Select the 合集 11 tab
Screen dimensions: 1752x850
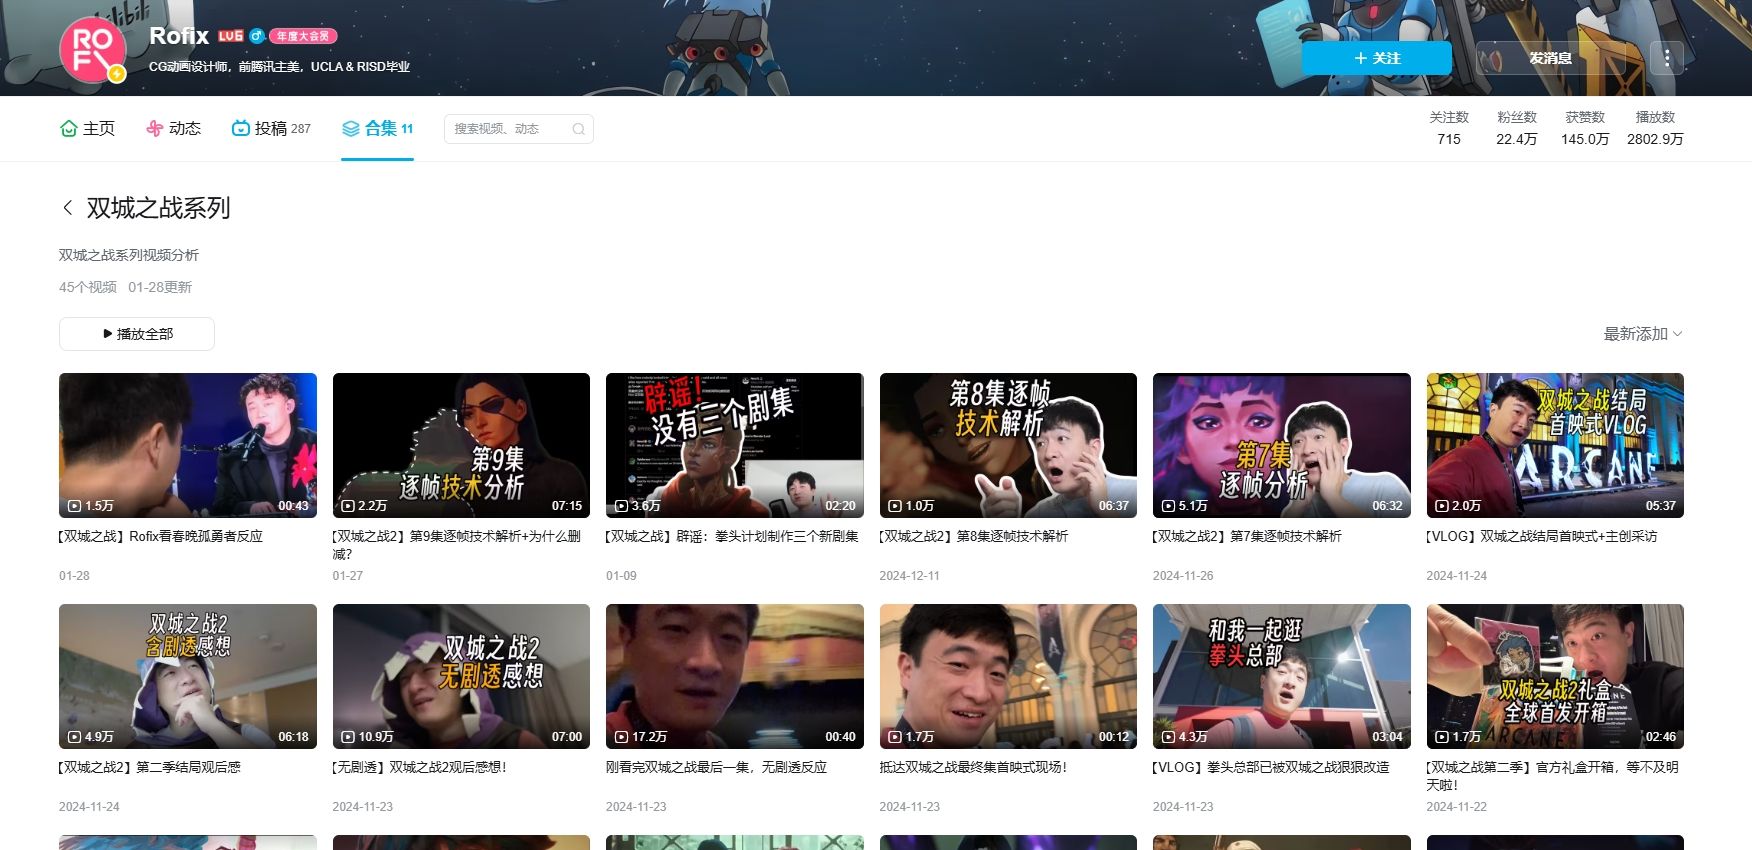378,128
